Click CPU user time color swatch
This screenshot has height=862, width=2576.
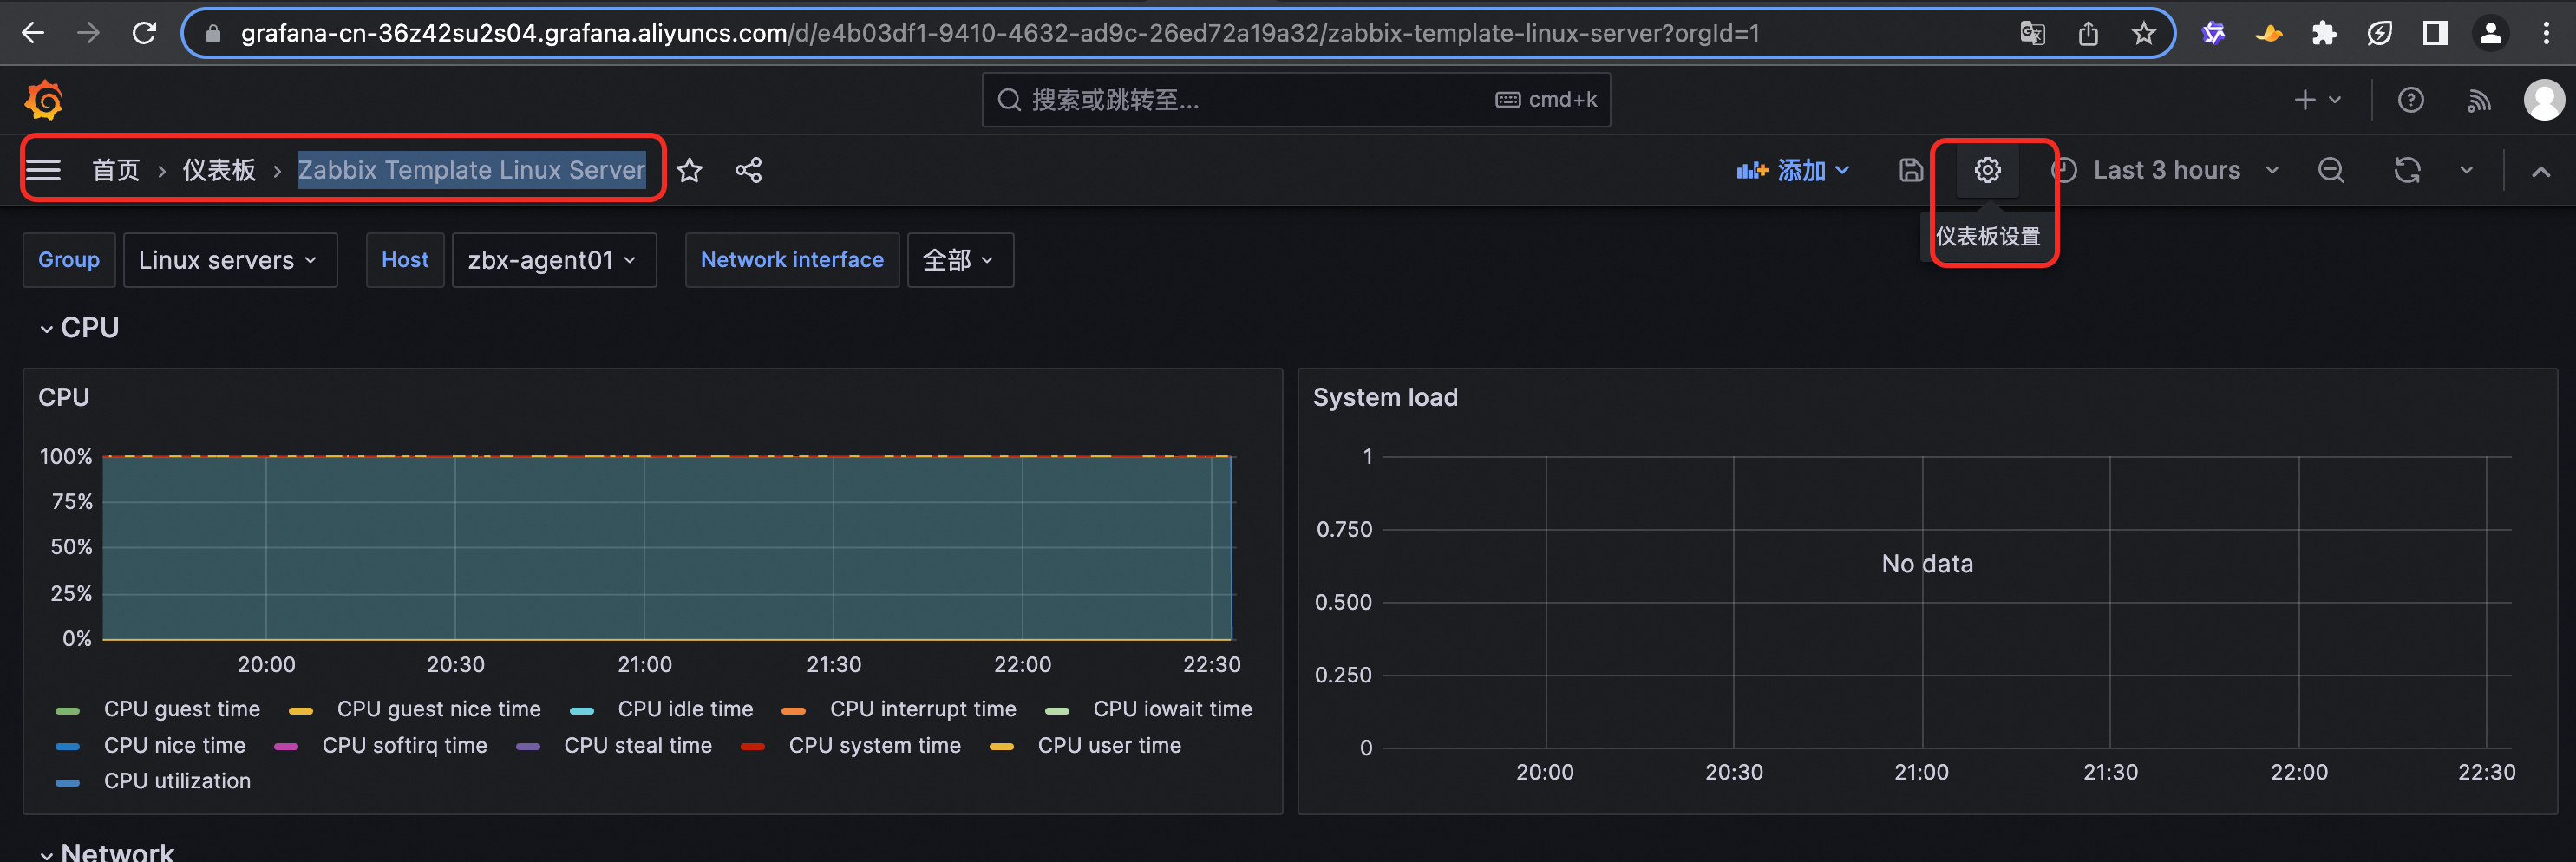pyautogui.click(x=1001, y=746)
